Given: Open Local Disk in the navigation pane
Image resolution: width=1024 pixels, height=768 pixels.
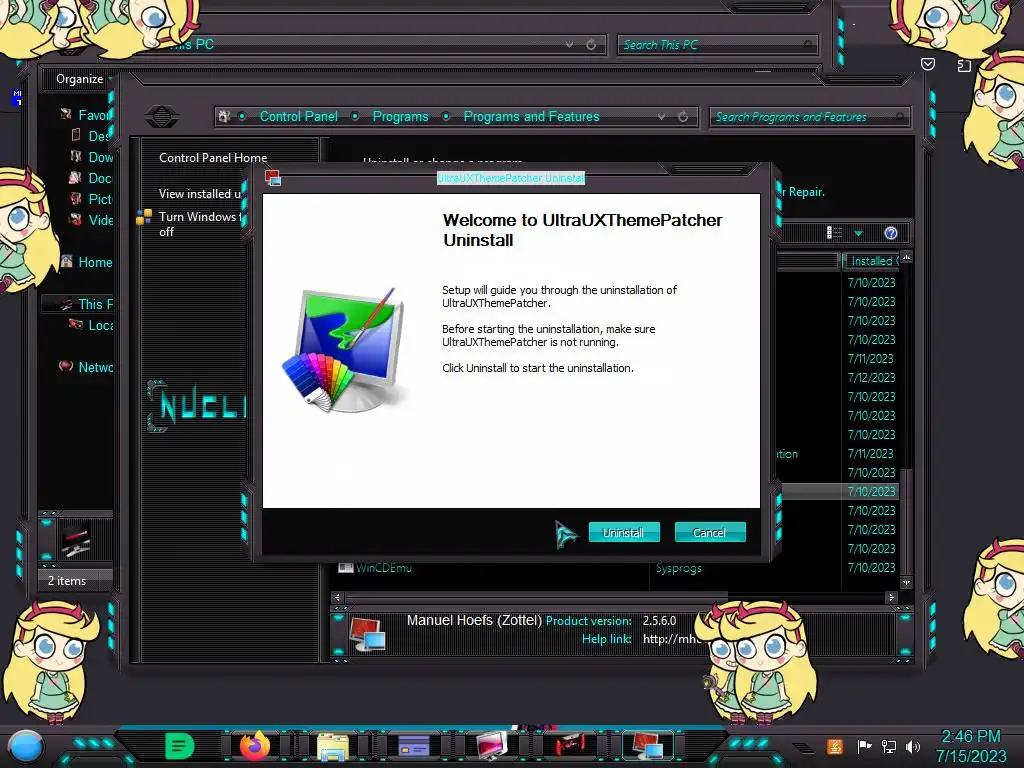Looking at the screenshot, I should [x=100, y=325].
